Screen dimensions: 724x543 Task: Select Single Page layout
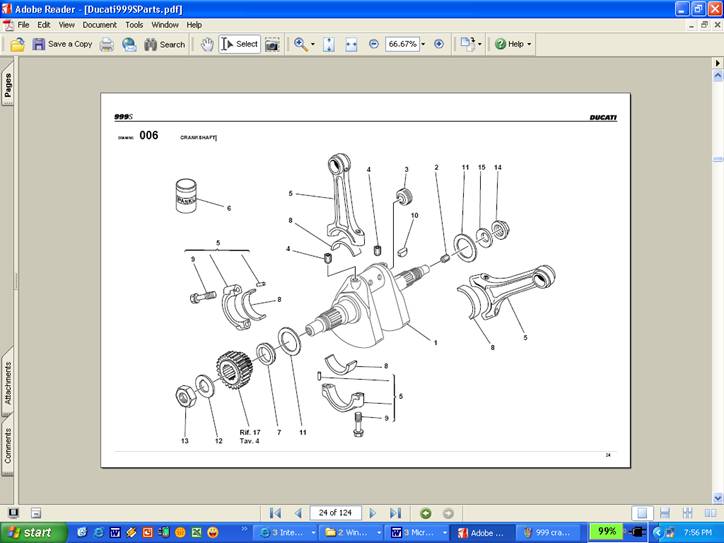[642, 513]
